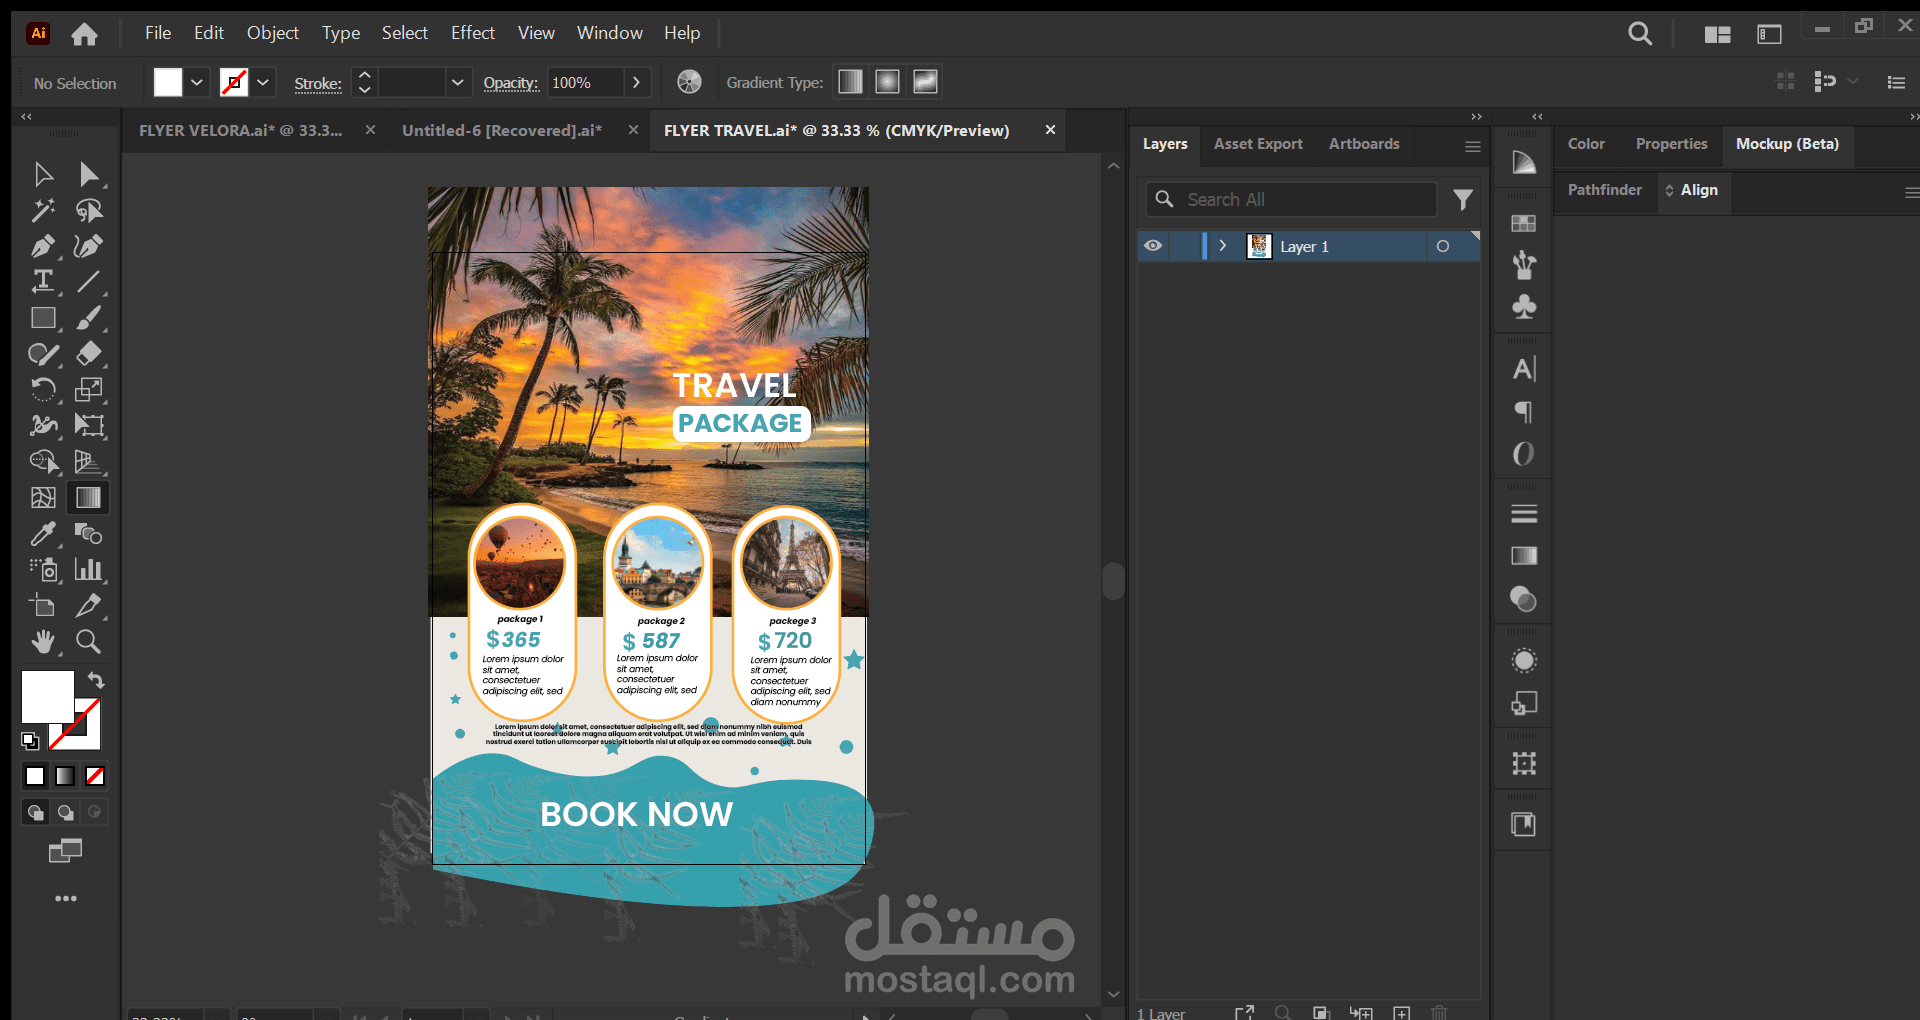Open the fill color dropdown
The width and height of the screenshot is (1920, 1020).
(197, 82)
